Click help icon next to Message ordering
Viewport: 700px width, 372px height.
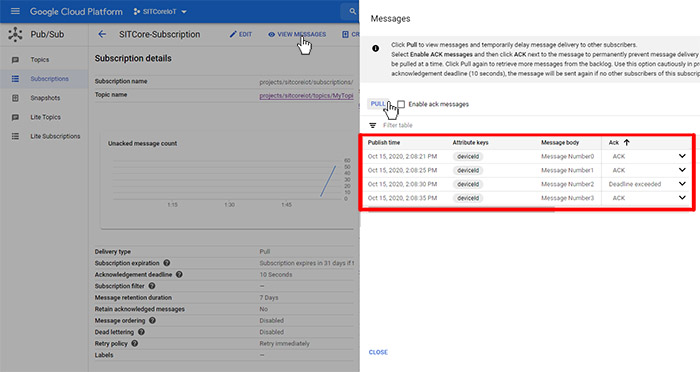click(x=152, y=321)
